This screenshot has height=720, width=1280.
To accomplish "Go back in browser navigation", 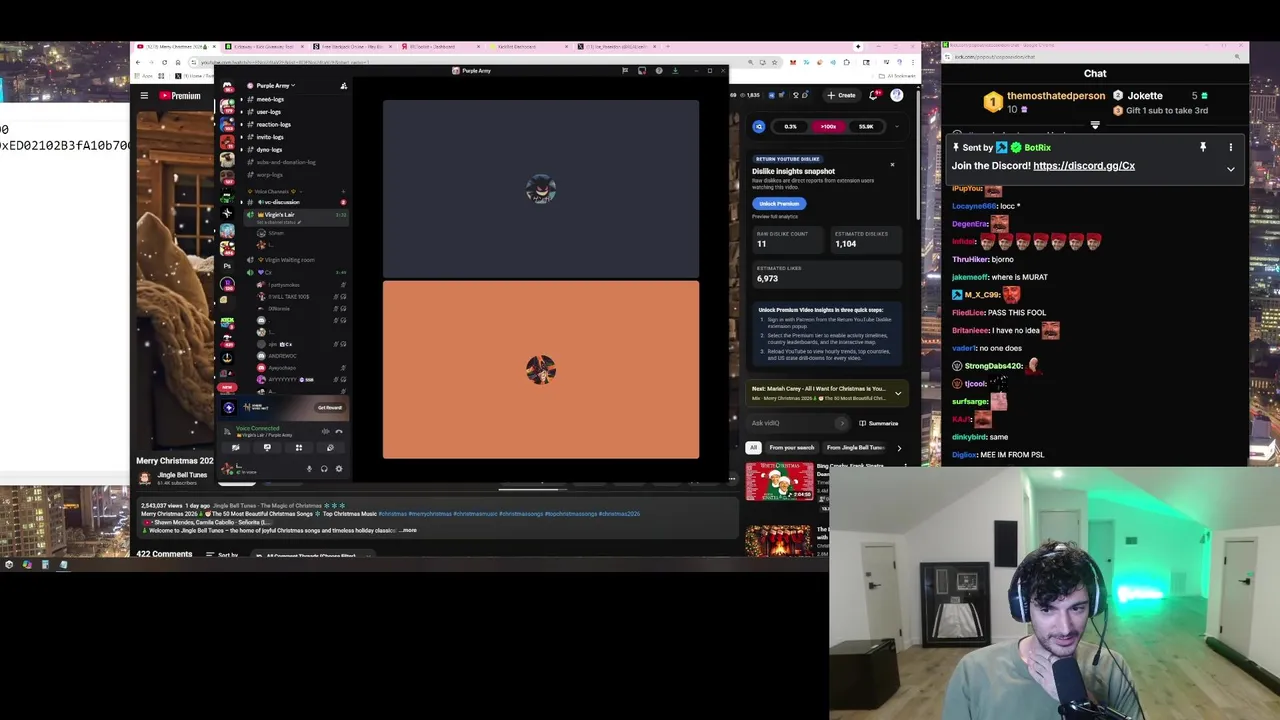I will coord(139,62).
